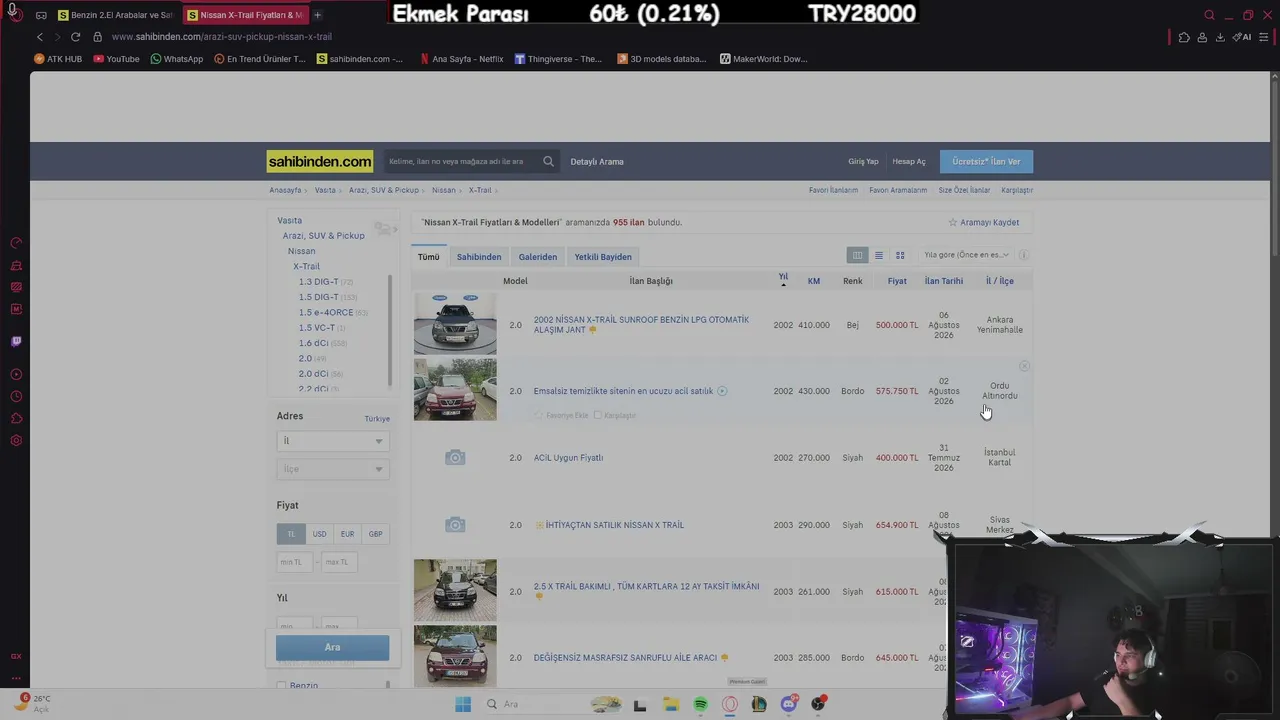This screenshot has height=720, width=1280.
Task: Select the EUR currency toggle
Action: [x=347, y=534]
